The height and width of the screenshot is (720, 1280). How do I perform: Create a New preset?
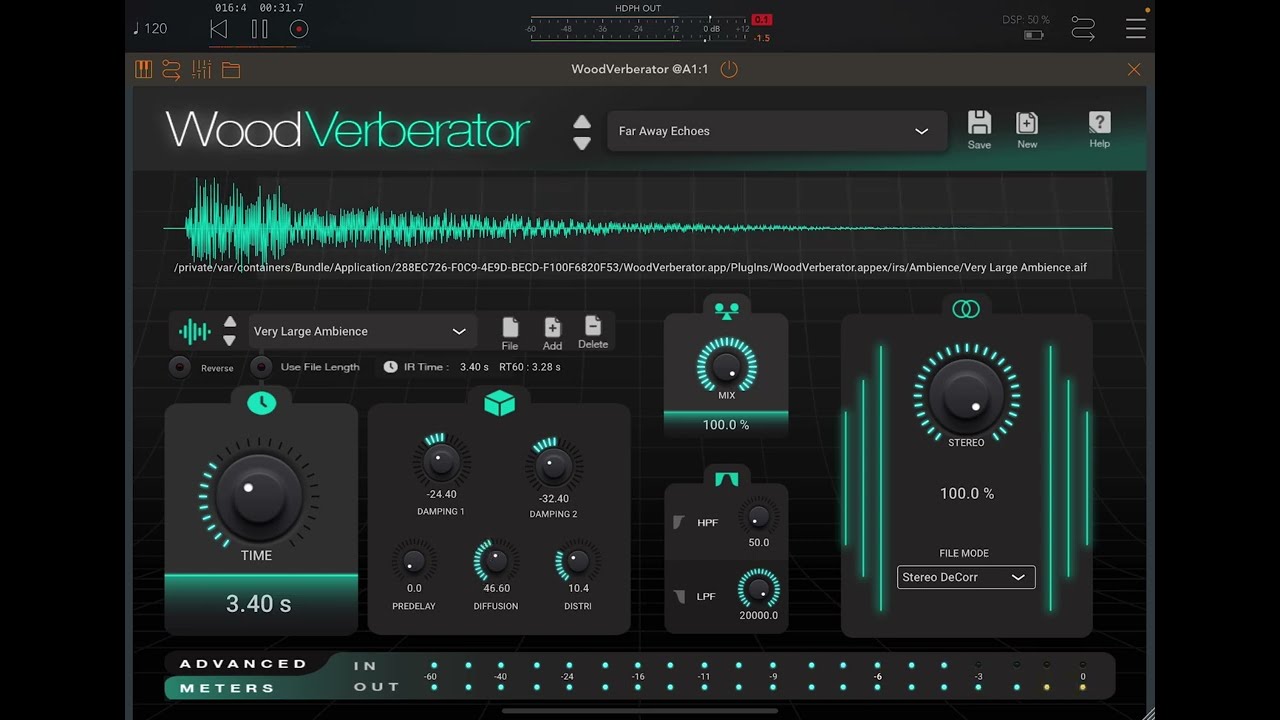tap(1027, 130)
